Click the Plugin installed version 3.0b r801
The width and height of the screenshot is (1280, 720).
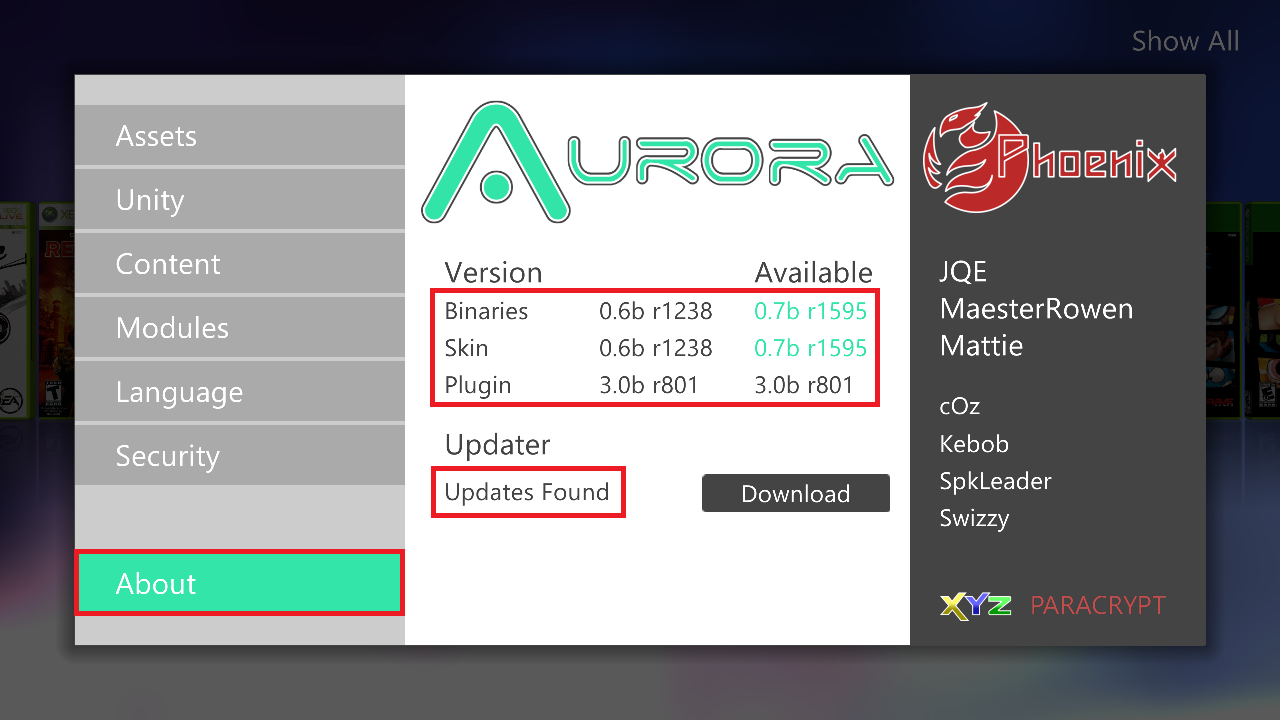pyautogui.click(x=649, y=385)
